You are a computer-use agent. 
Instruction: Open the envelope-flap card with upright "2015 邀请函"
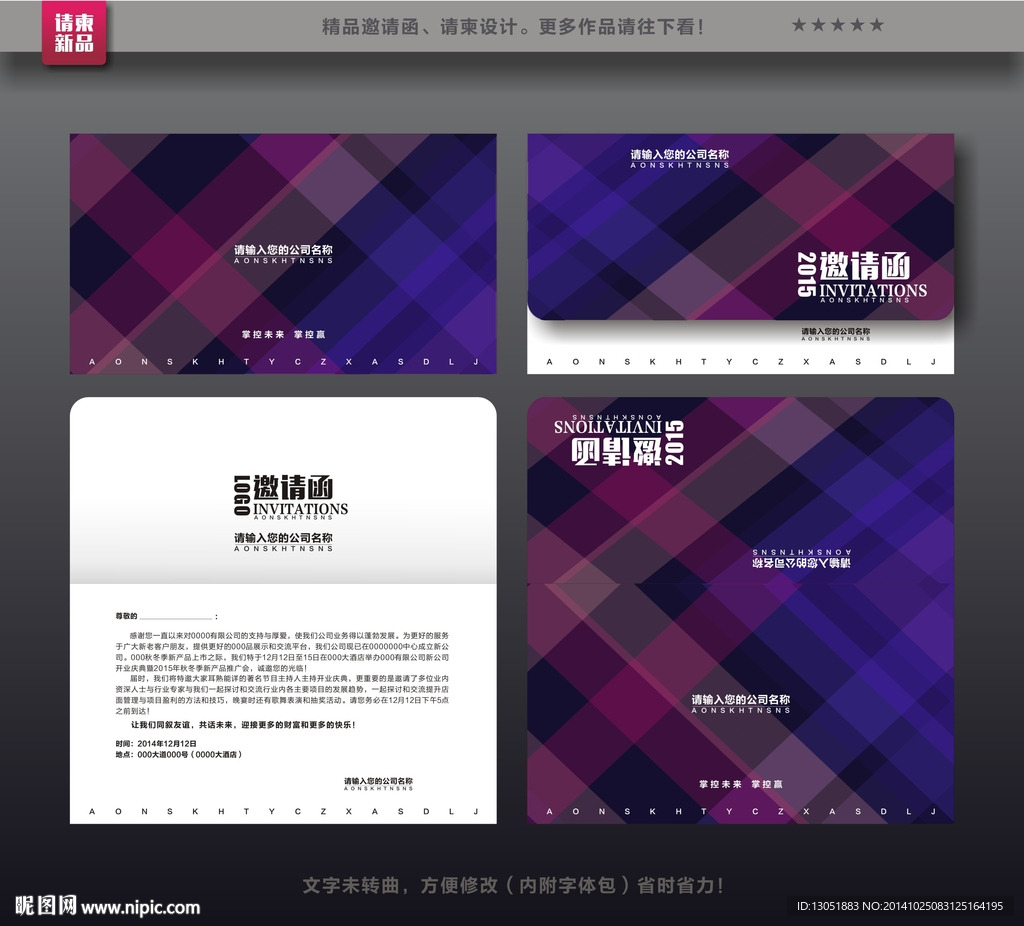[x=741, y=253]
